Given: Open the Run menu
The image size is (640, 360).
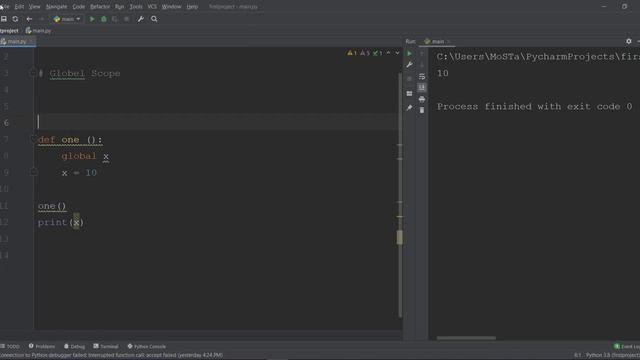Looking at the screenshot, I should point(119,7).
